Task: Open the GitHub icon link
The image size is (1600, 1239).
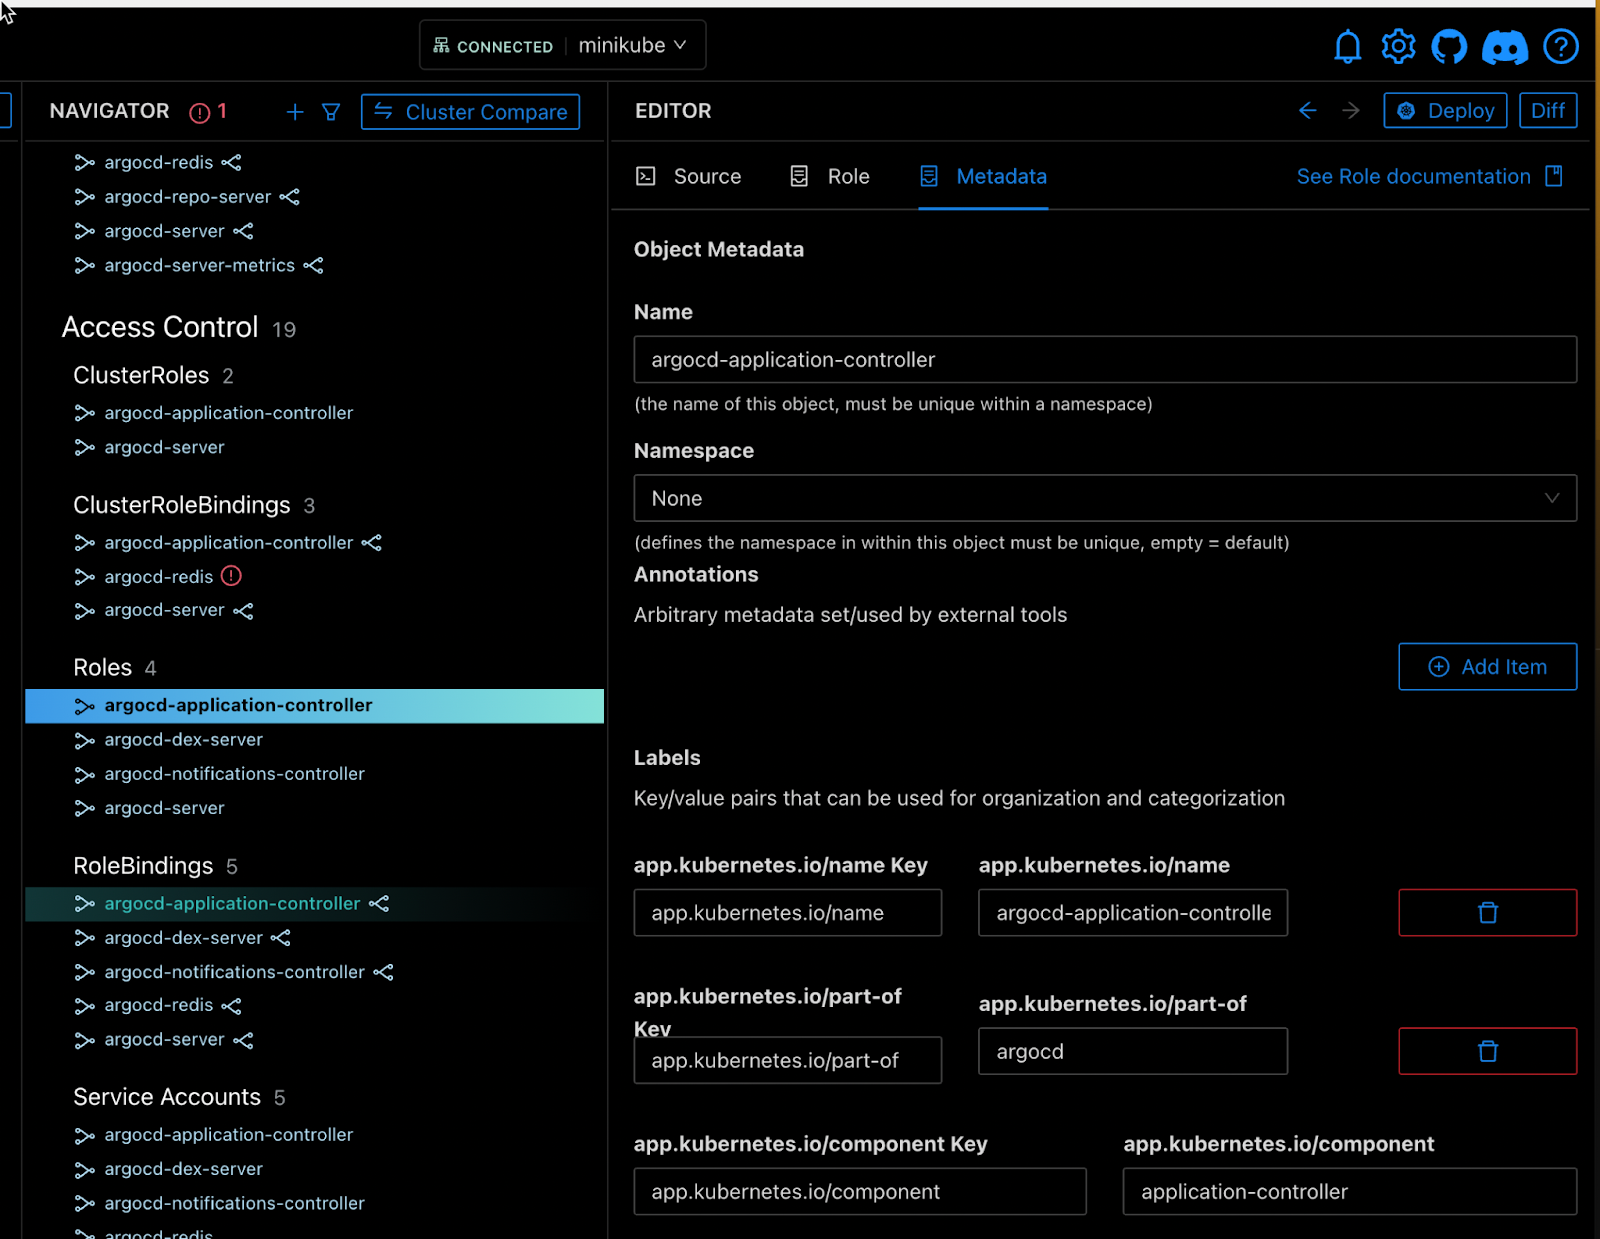Action: [1449, 46]
